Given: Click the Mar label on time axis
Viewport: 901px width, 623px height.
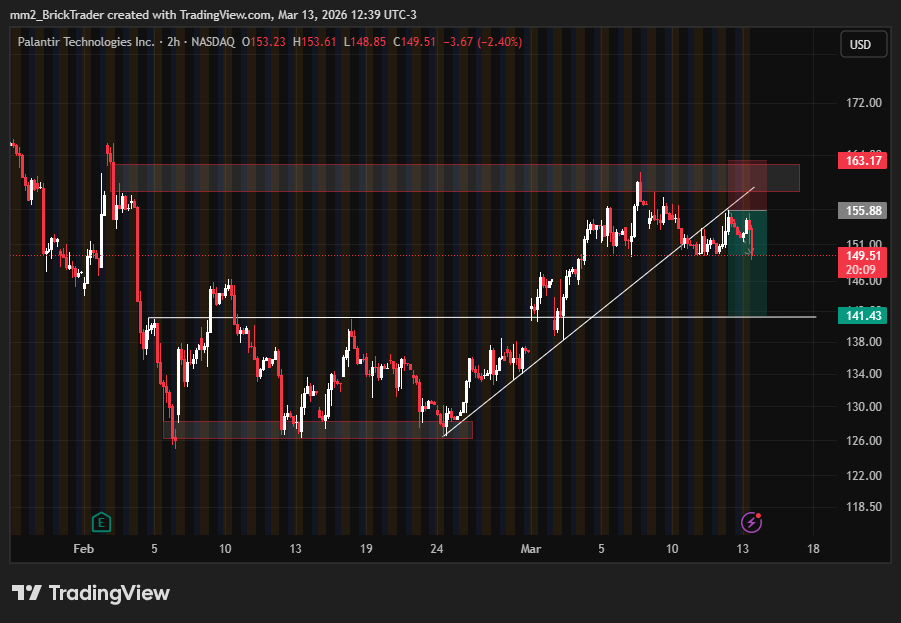Looking at the screenshot, I should coord(530,549).
